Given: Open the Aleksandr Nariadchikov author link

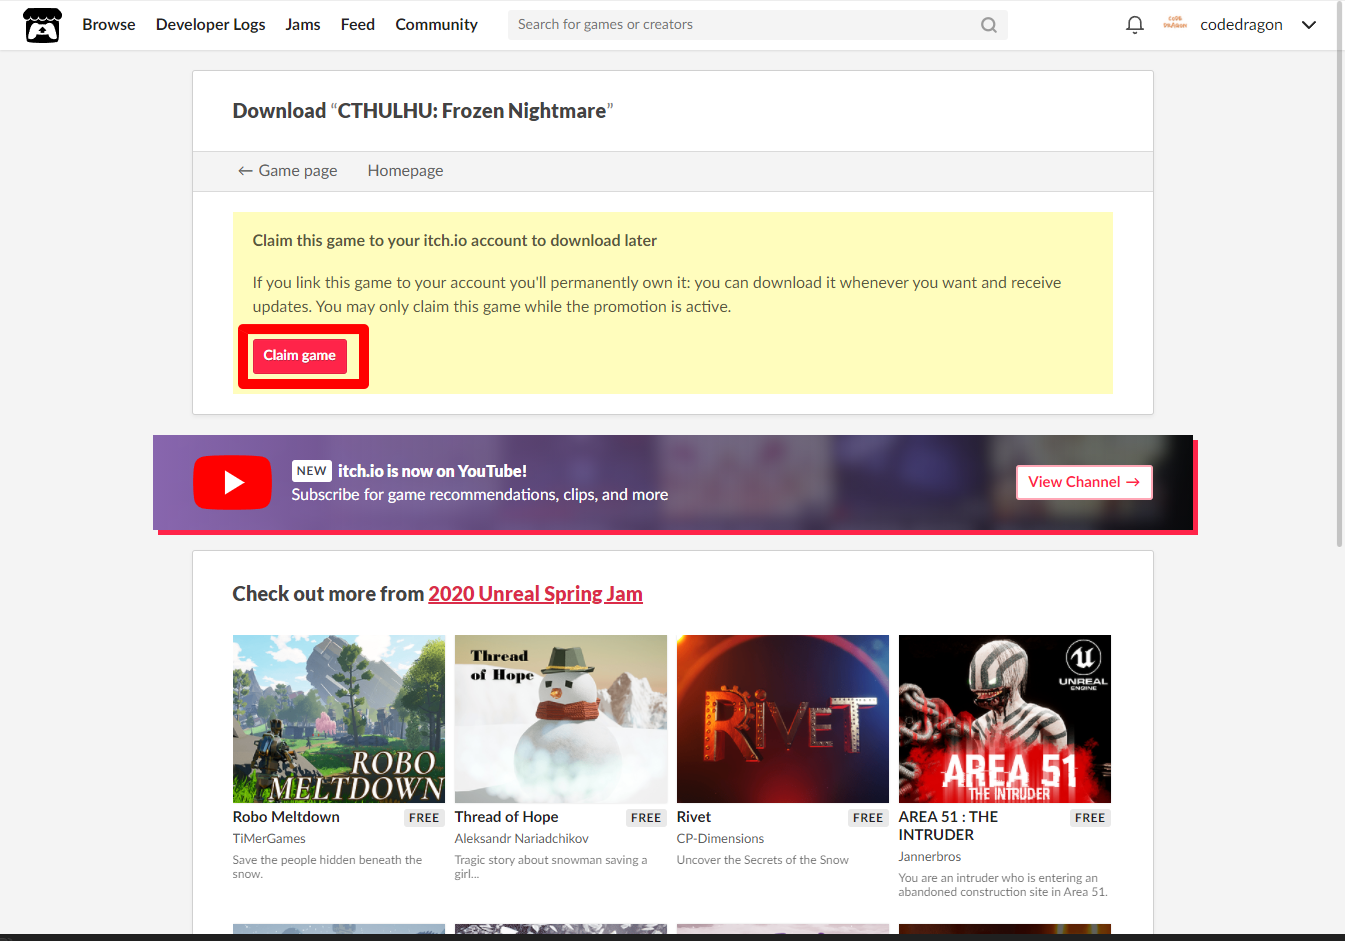Looking at the screenshot, I should click(521, 839).
